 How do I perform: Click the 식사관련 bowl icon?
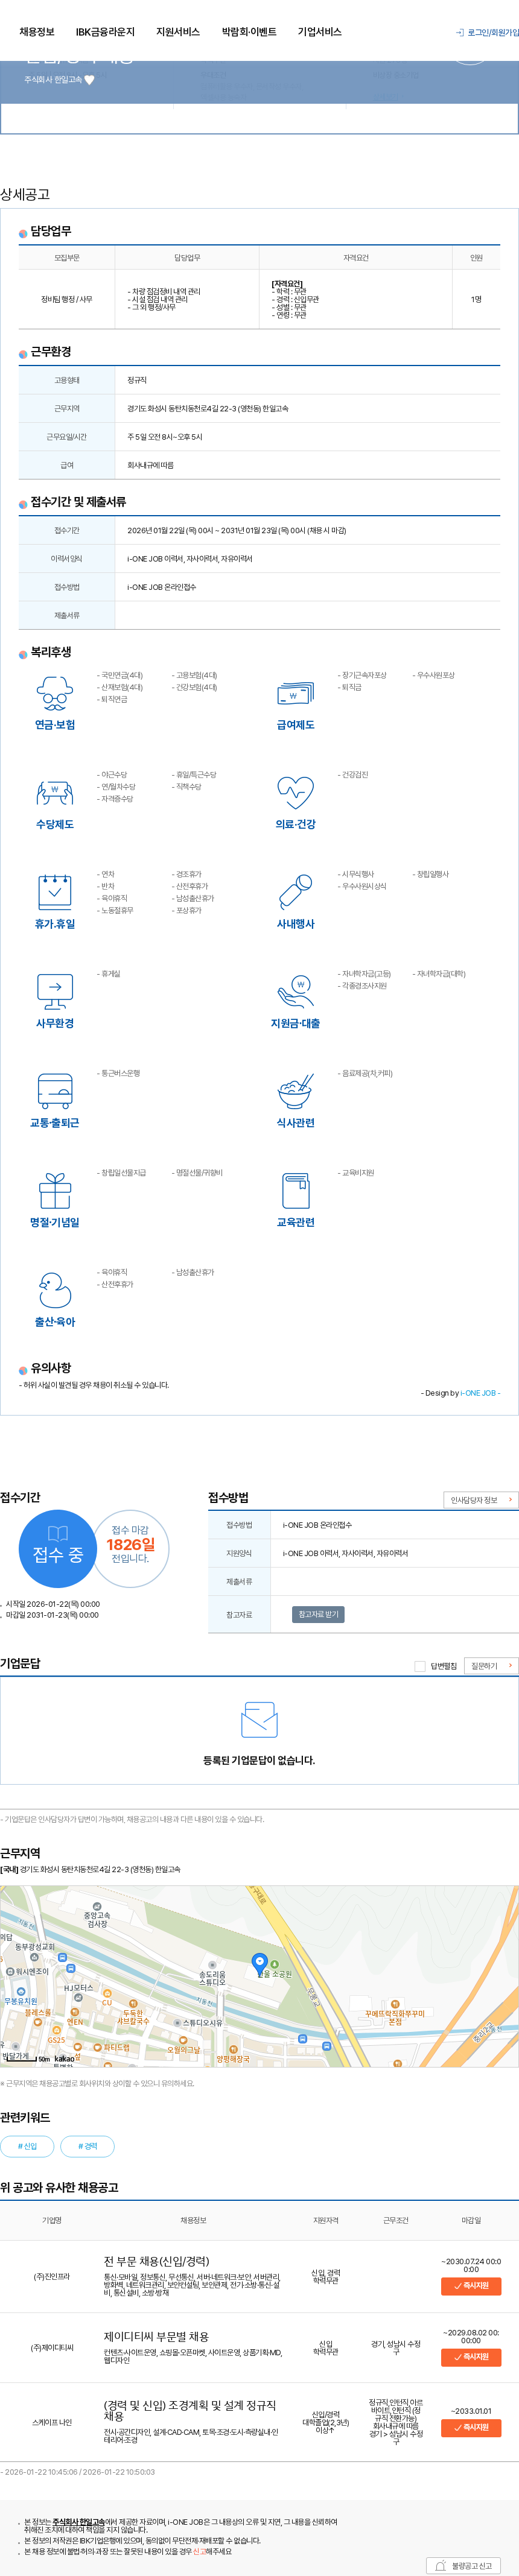295,1090
